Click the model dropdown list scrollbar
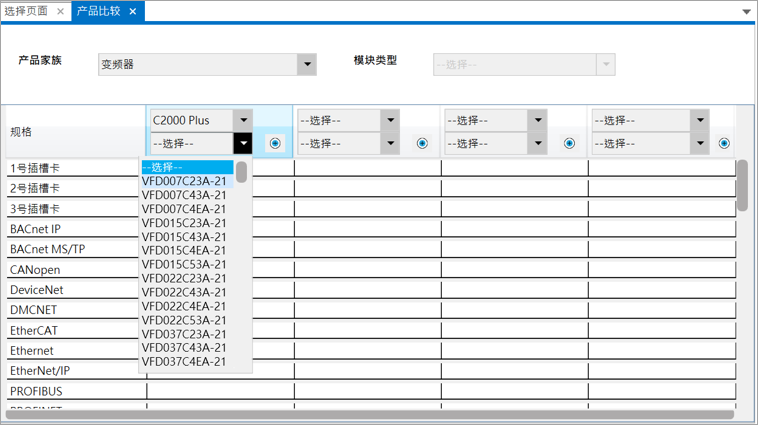This screenshot has height=425, width=758. 242,174
